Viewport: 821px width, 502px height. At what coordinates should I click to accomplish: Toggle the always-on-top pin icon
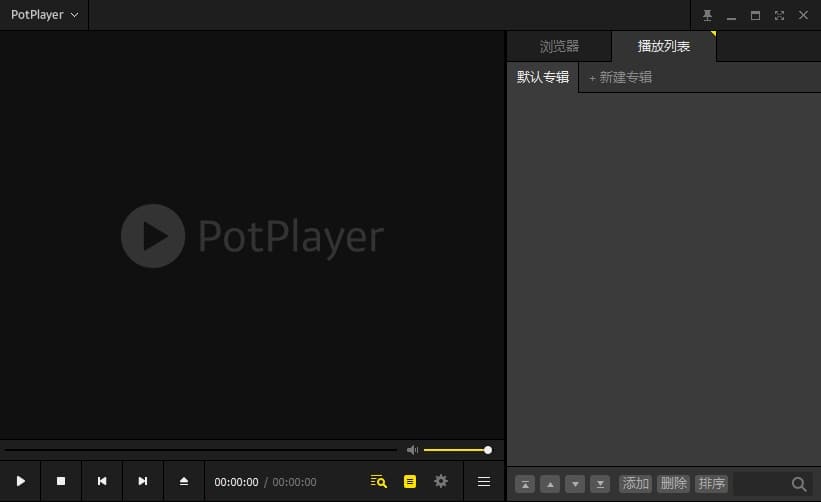(x=708, y=15)
